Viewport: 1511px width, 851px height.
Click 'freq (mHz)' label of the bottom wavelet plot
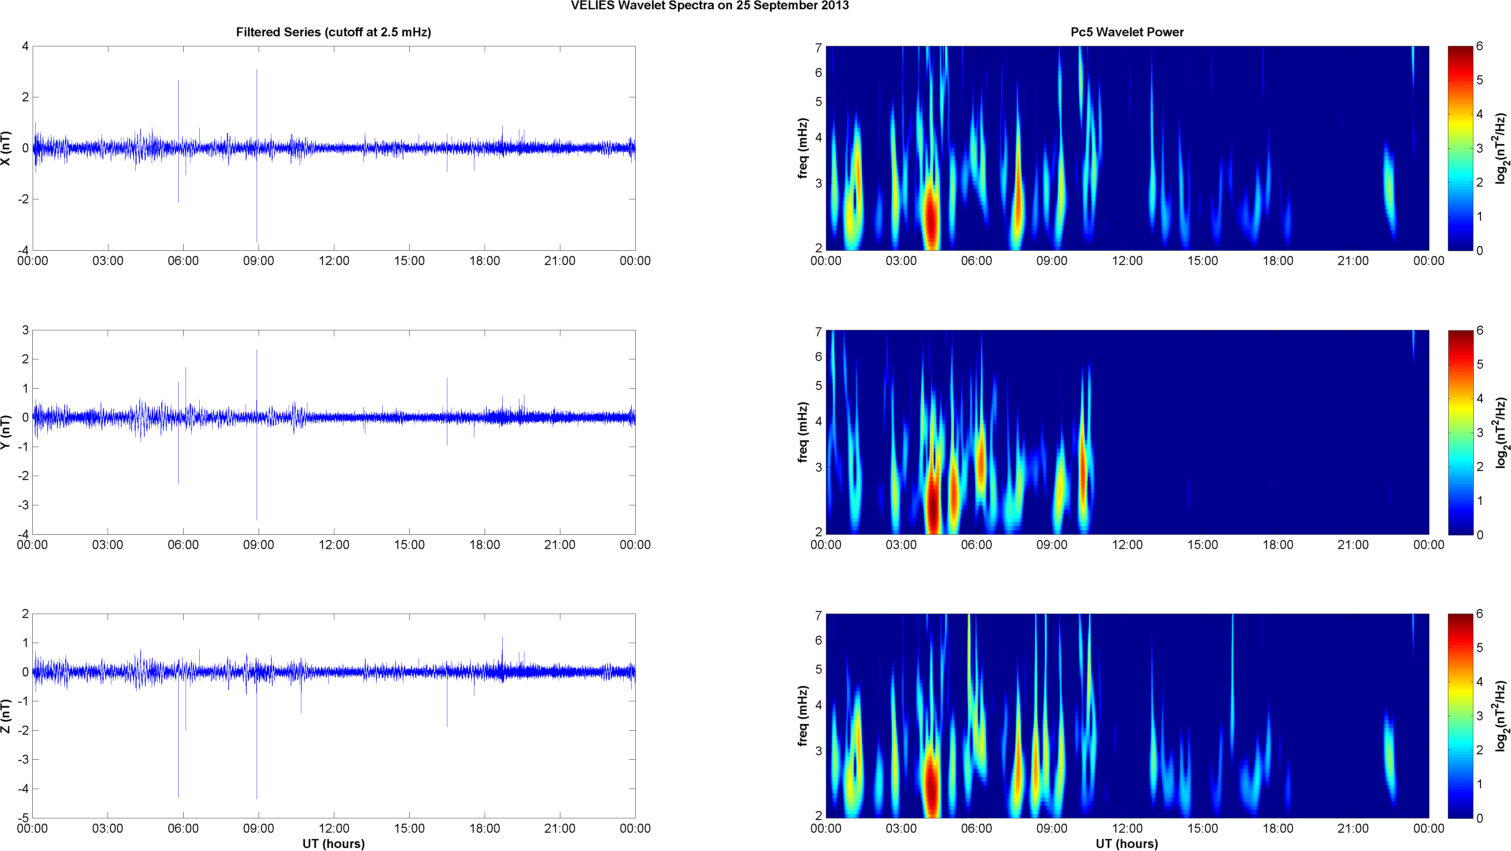(803, 716)
